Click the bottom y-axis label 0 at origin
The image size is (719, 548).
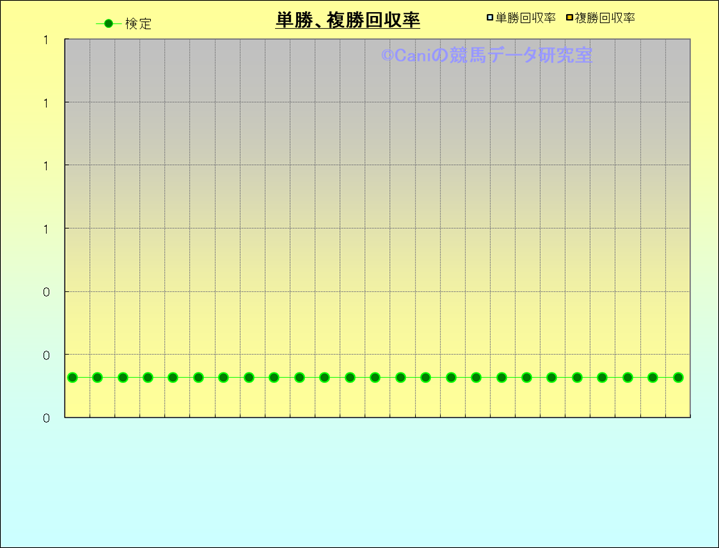coord(46,418)
